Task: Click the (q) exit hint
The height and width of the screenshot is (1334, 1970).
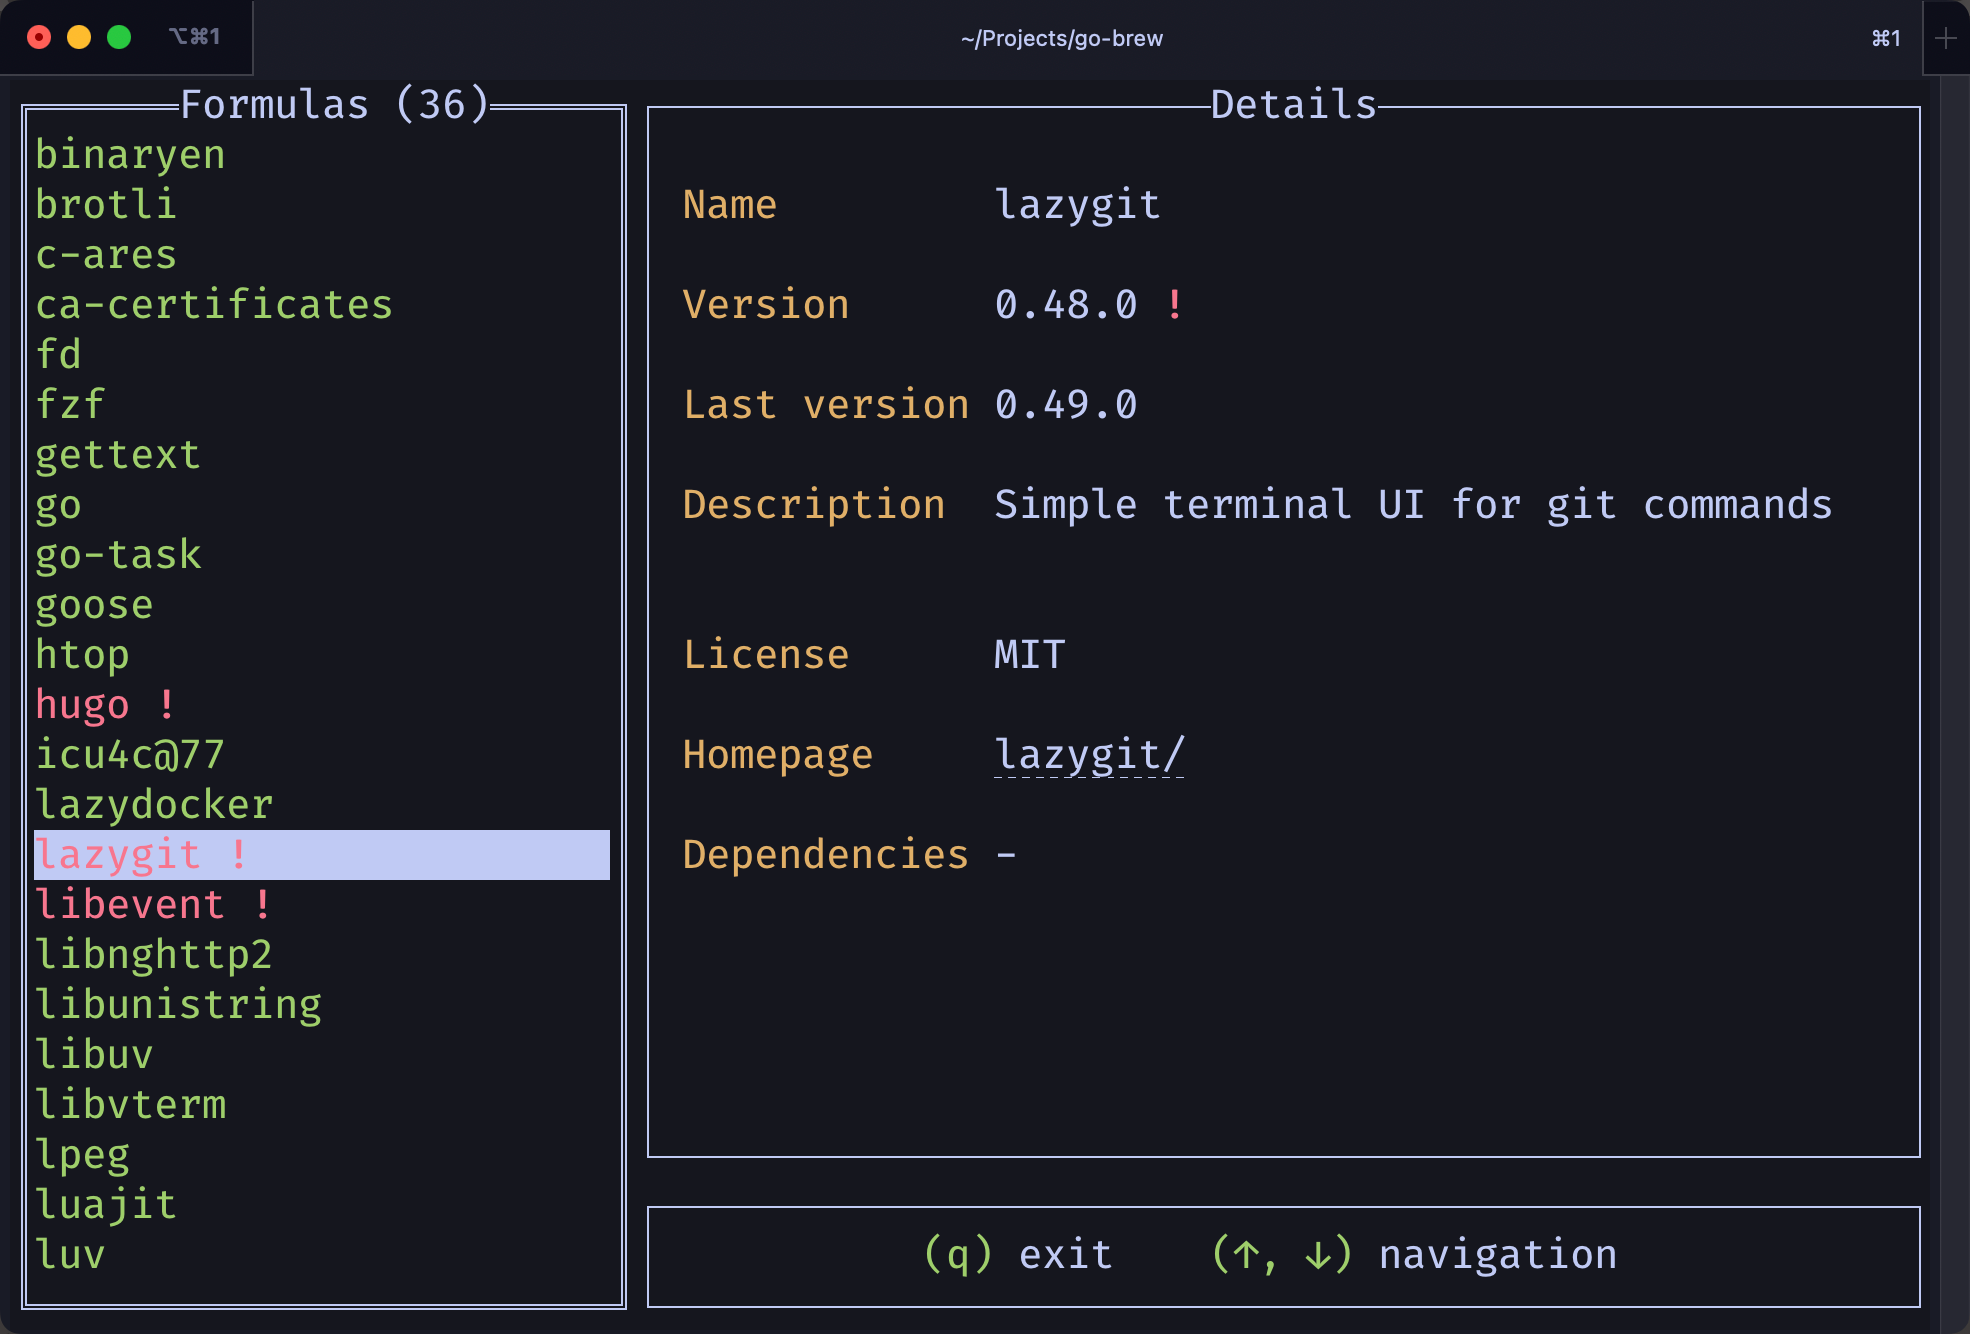Action: coord(1018,1254)
